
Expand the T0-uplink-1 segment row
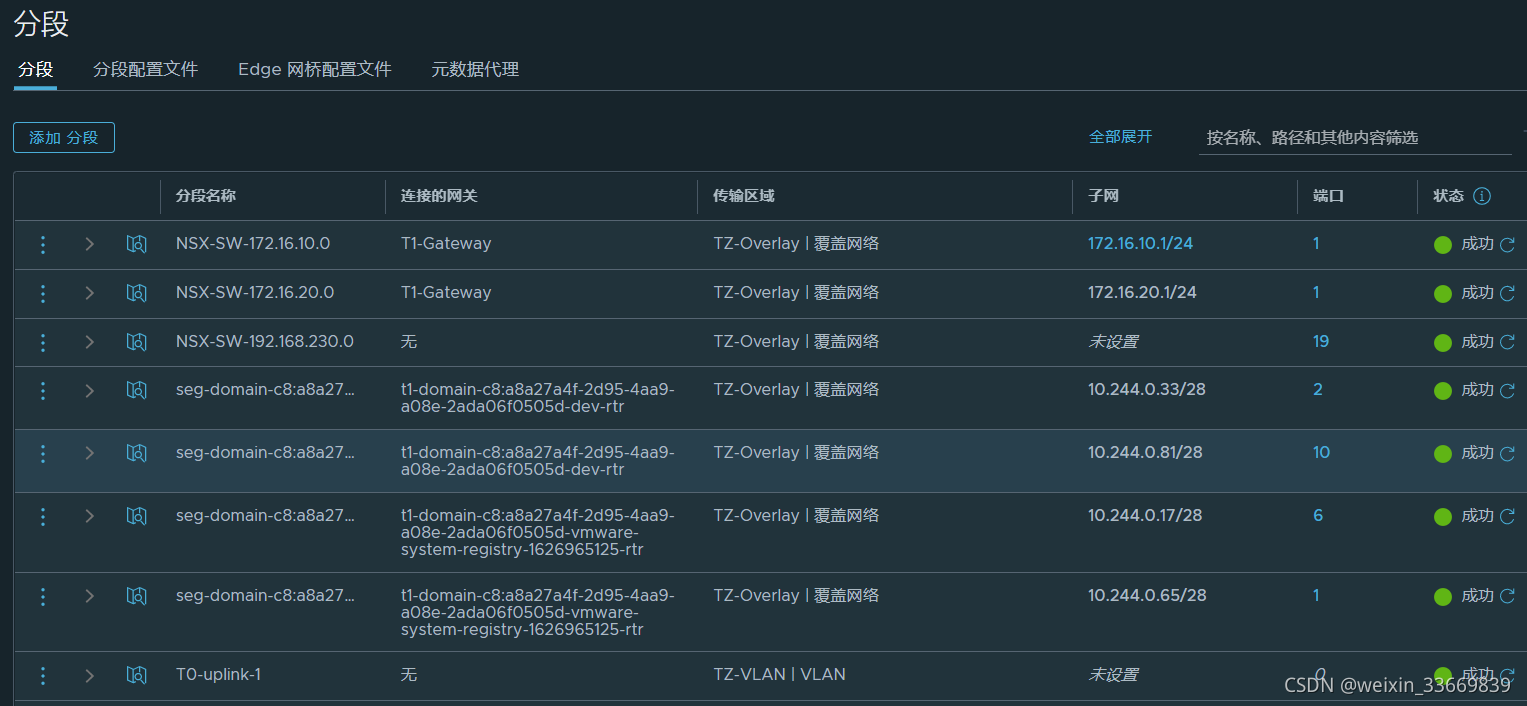pyautogui.click(x=89, y=676)
